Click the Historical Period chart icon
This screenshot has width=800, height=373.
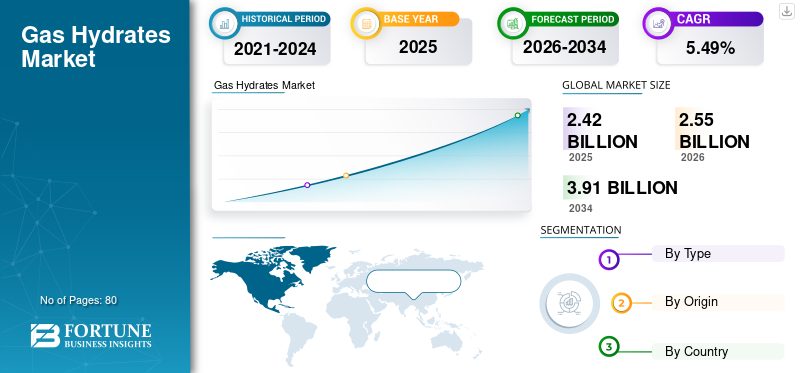(x=224, y=23)
